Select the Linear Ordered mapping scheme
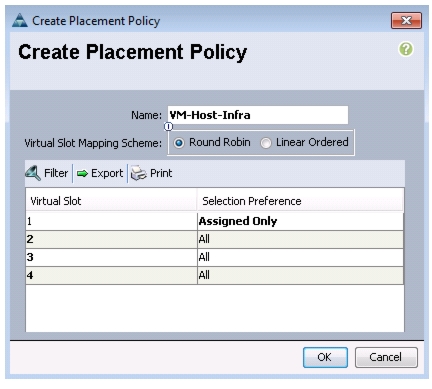Viewport: 432px width, 389px height. [x=266, y=143]
